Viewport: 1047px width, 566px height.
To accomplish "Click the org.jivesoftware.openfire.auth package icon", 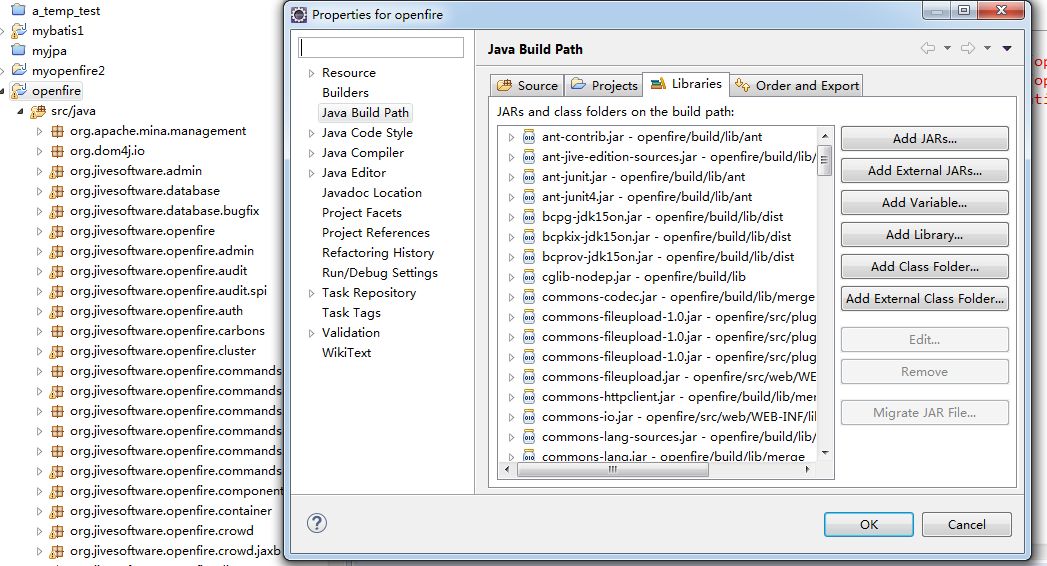I will point(57,311).
